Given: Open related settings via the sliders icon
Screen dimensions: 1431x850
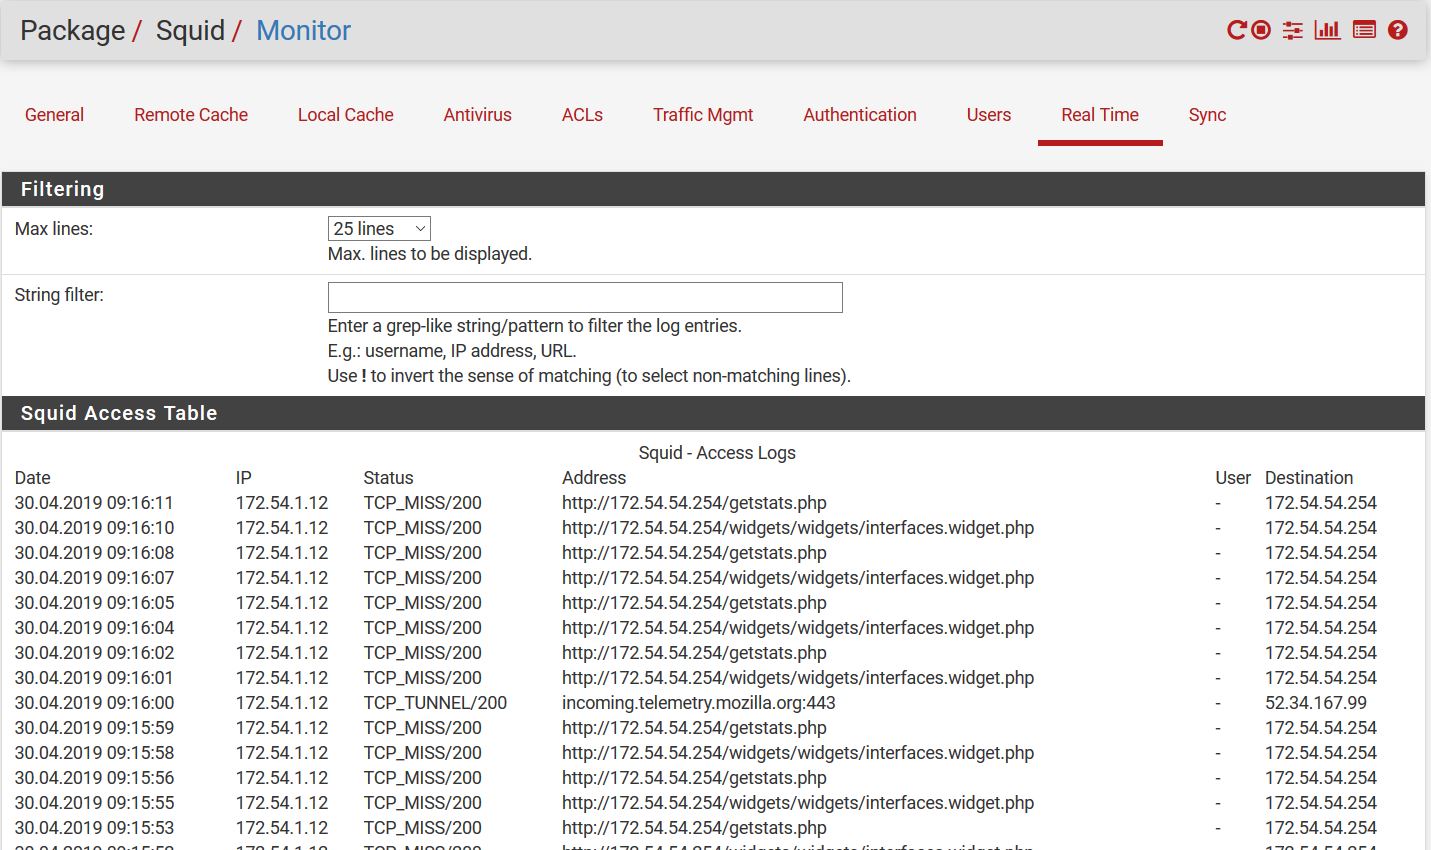Looking at the screenshot, I should click(1293, 30).
